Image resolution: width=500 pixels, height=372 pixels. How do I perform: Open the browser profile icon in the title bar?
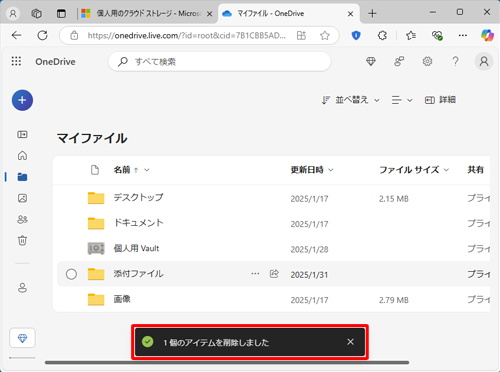tap(13, 13)
